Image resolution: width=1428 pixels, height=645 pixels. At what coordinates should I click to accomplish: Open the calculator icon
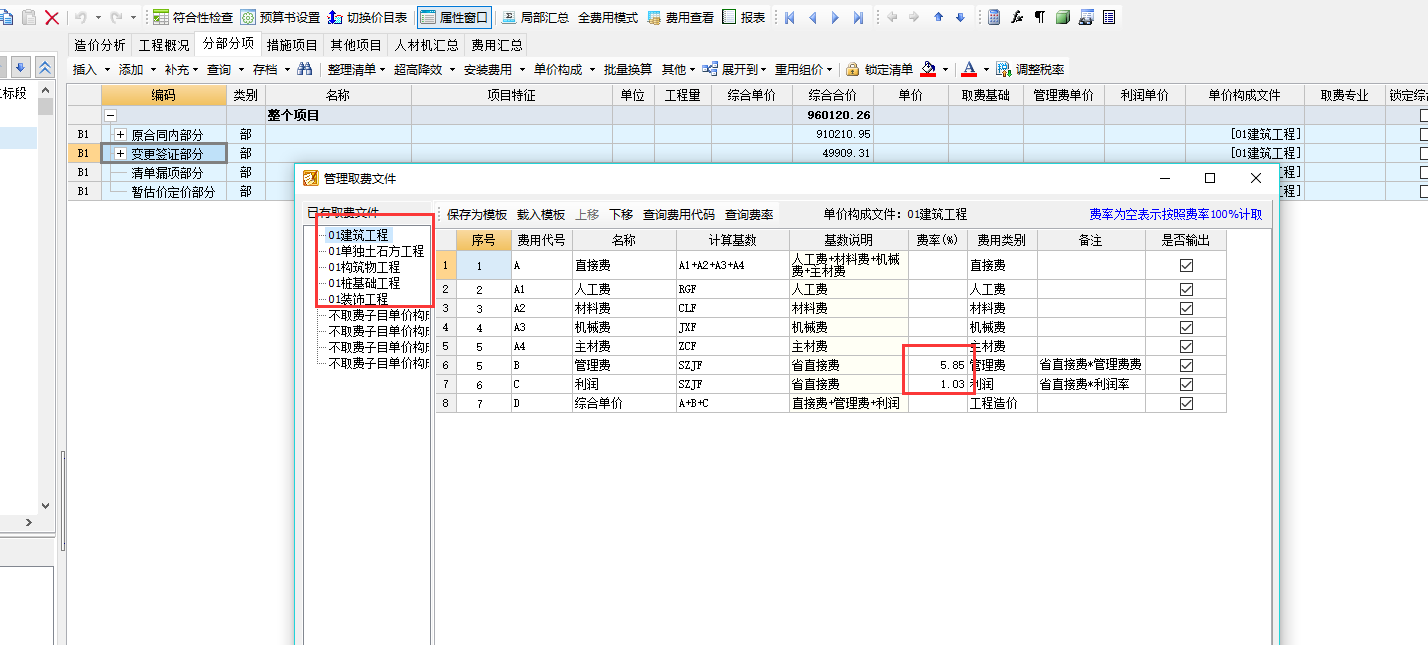[x=993, y=18]
